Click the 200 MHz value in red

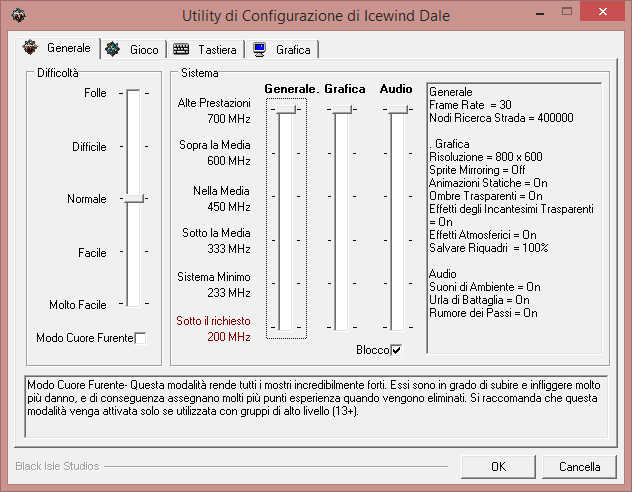pos(229,337)
